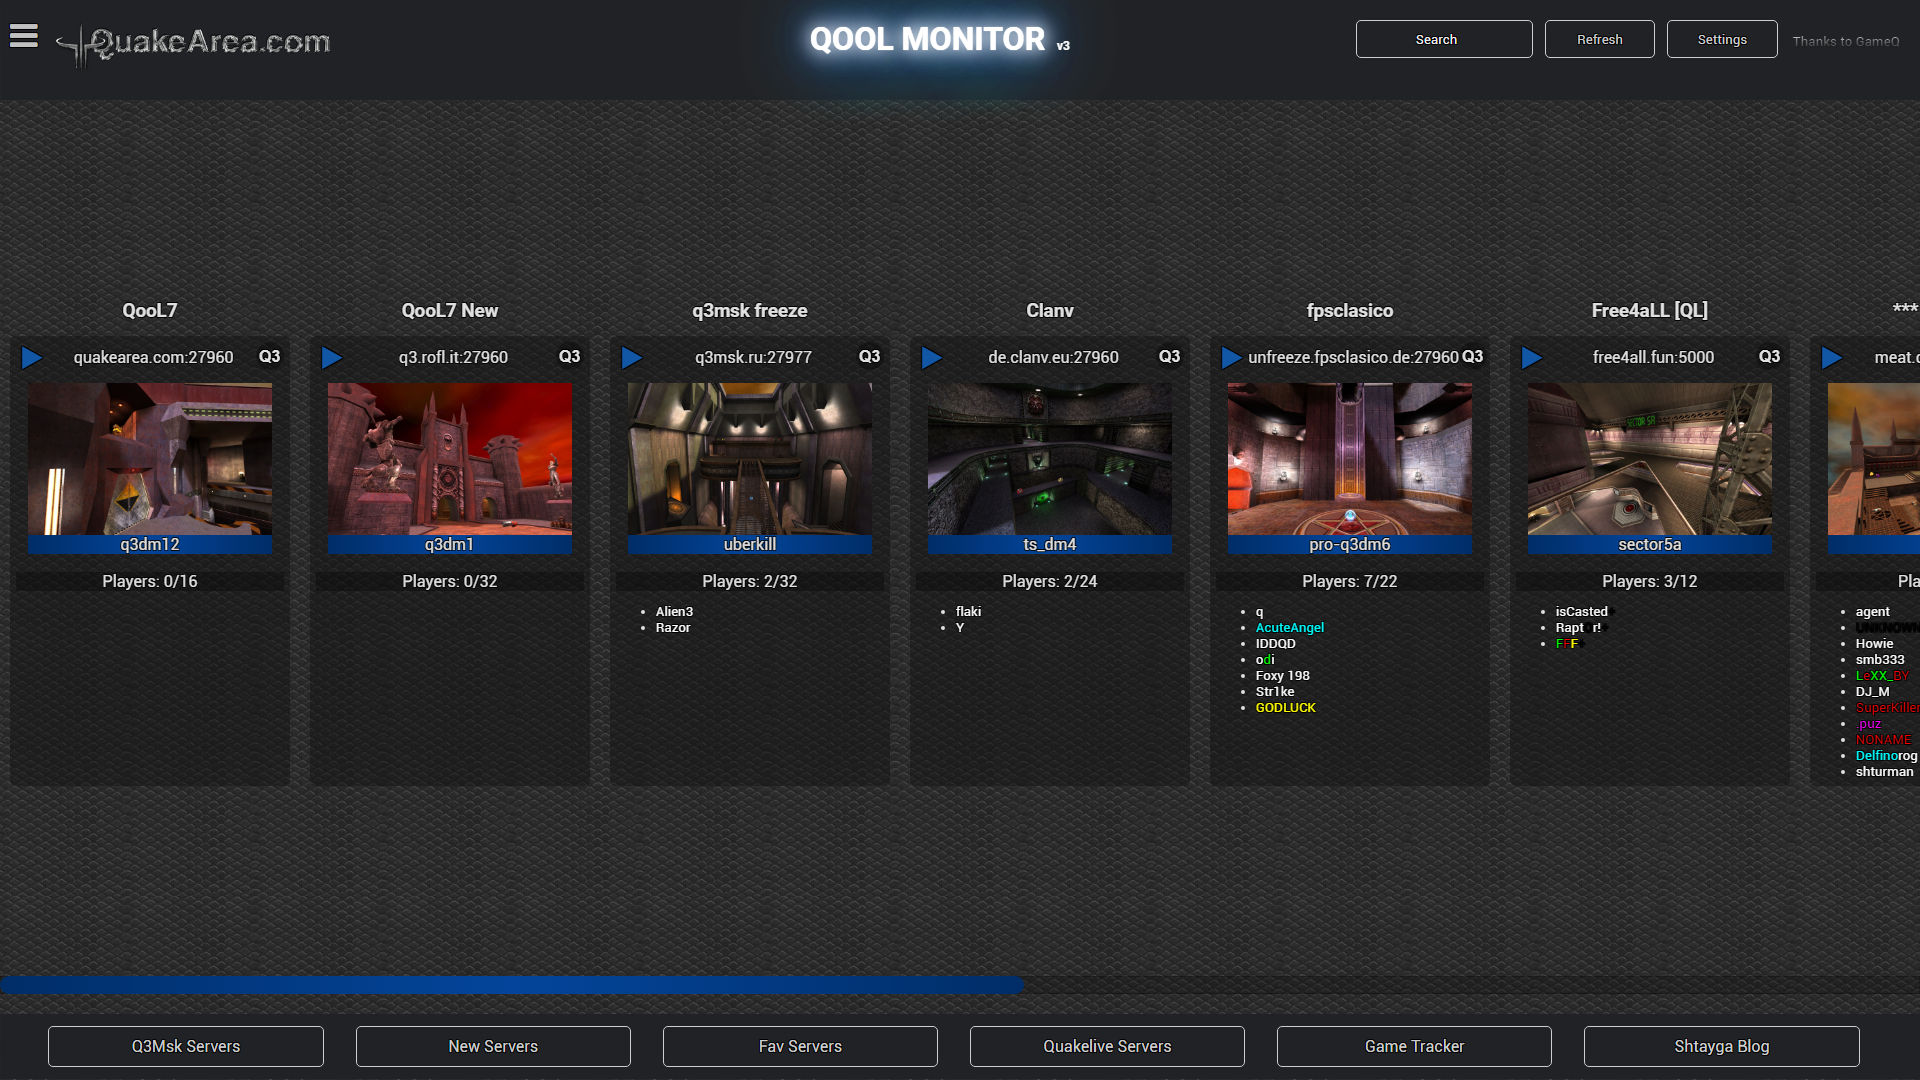Play arrow for unfreeze.fpsclasico.de server
The height and width of the screenshot is (1080, 1920).
(x=1232, y=358)
